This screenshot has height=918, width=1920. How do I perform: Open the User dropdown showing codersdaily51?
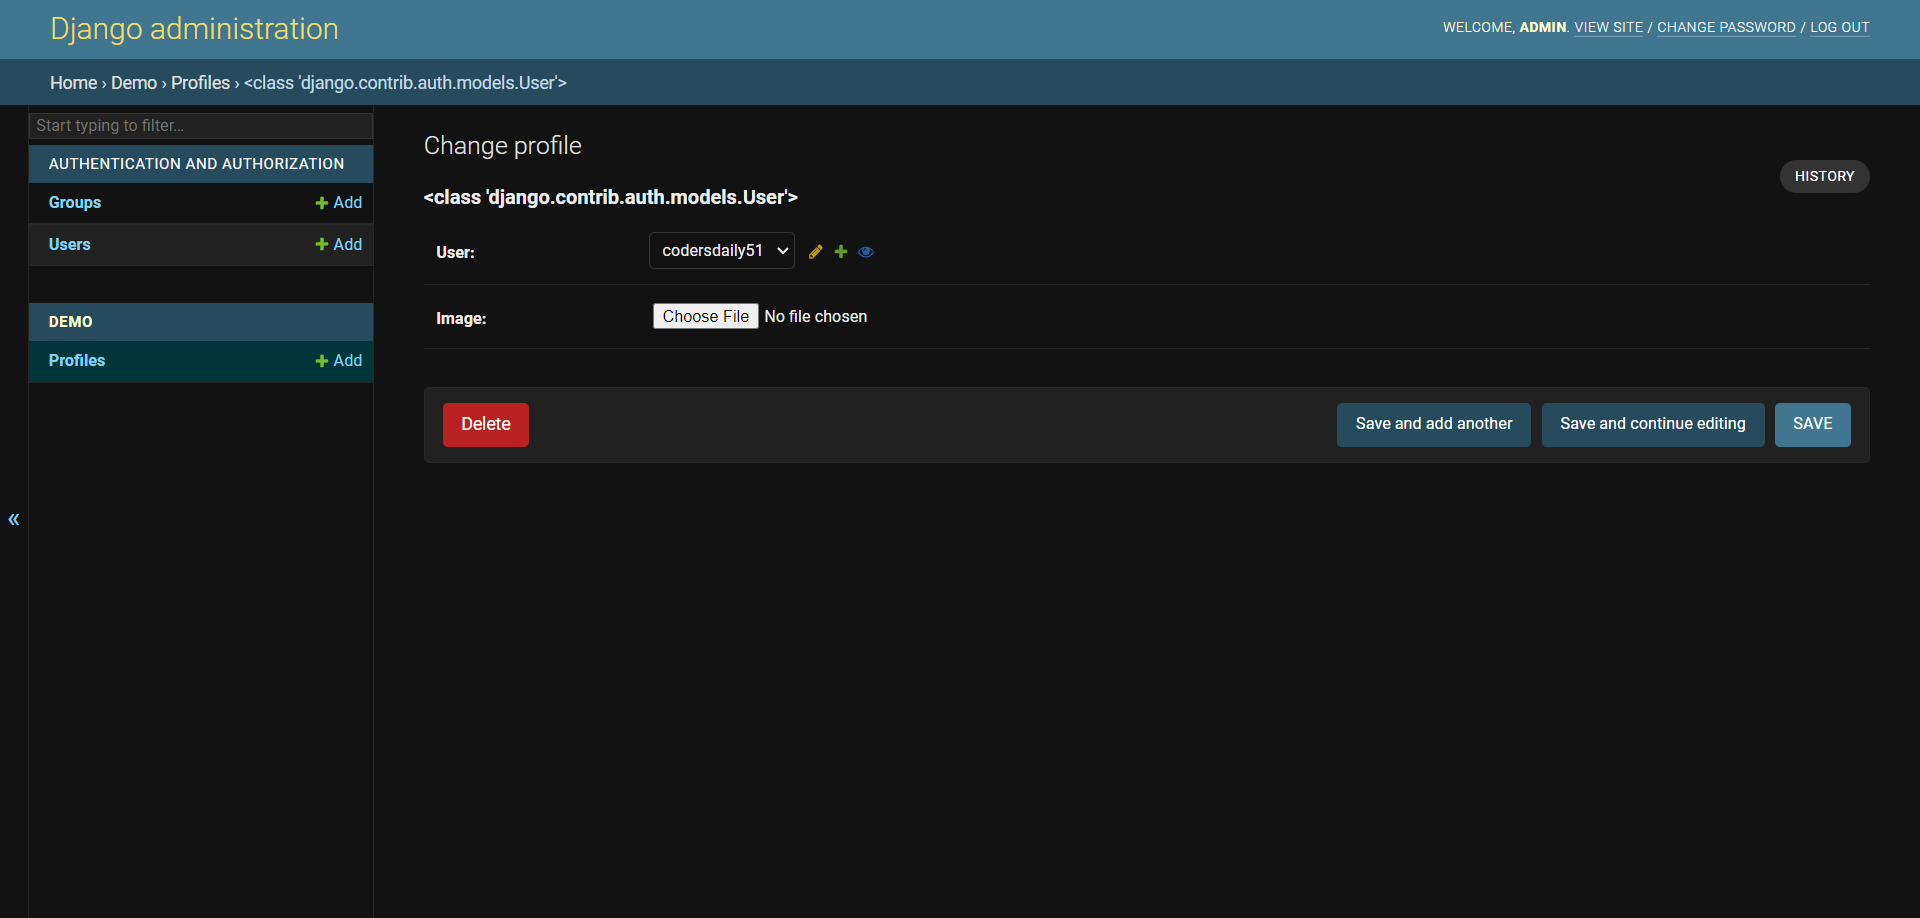coord(721,251)
